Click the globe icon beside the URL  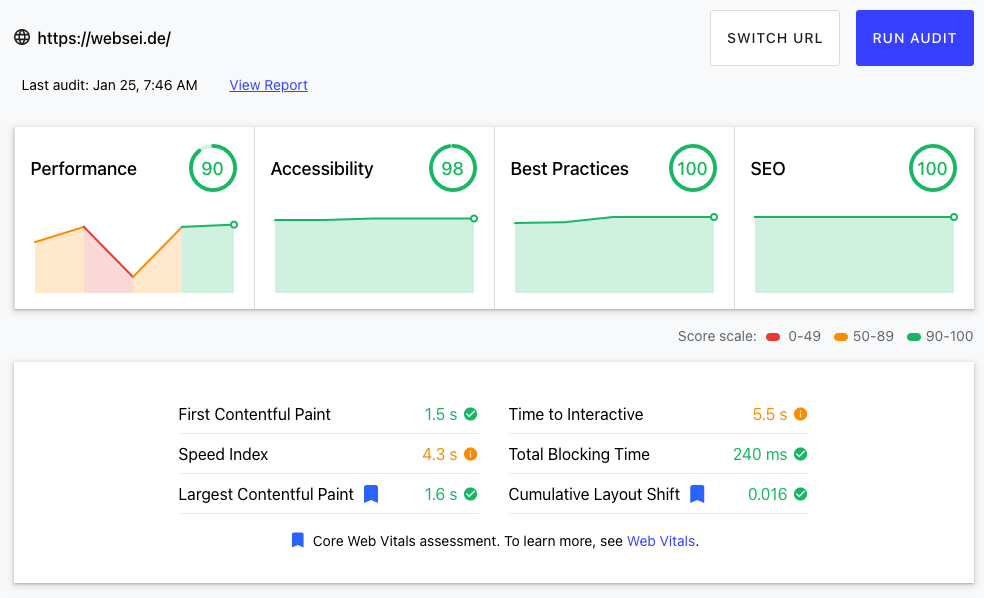pos(22,37)
